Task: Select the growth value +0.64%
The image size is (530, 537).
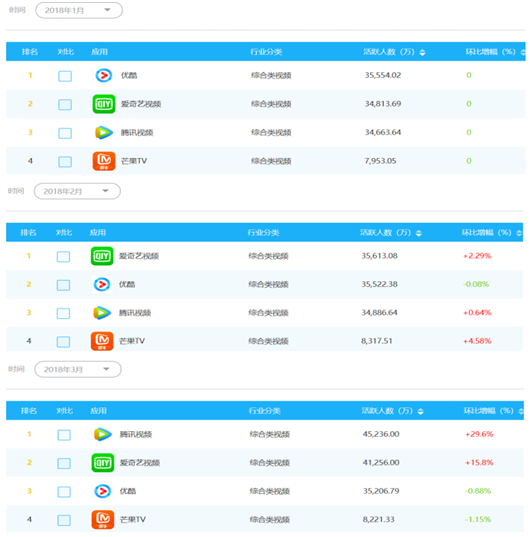Action: tap(477, 313)
